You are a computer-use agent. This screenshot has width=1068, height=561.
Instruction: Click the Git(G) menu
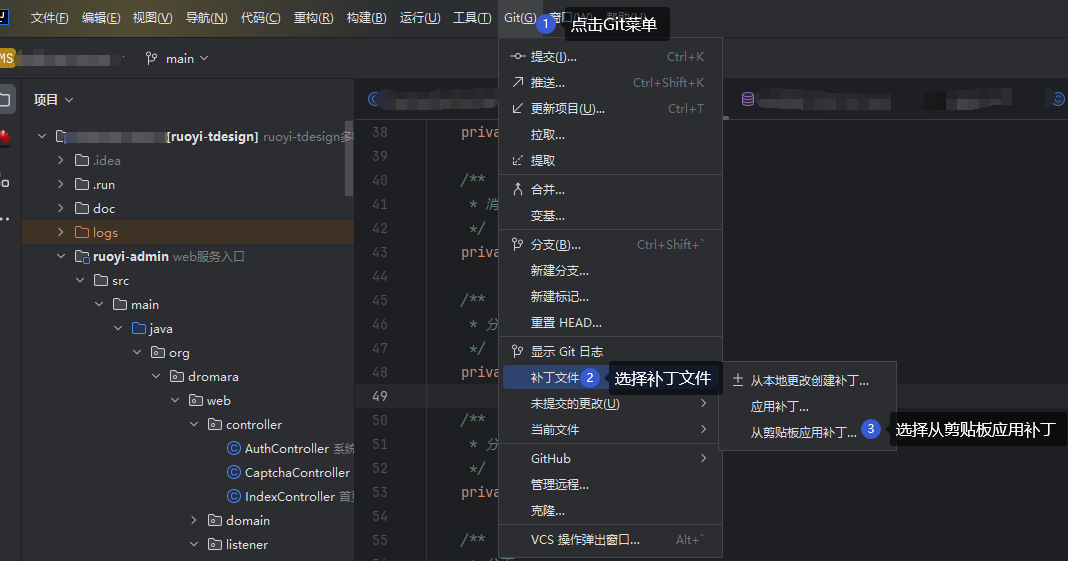[520, 18]
